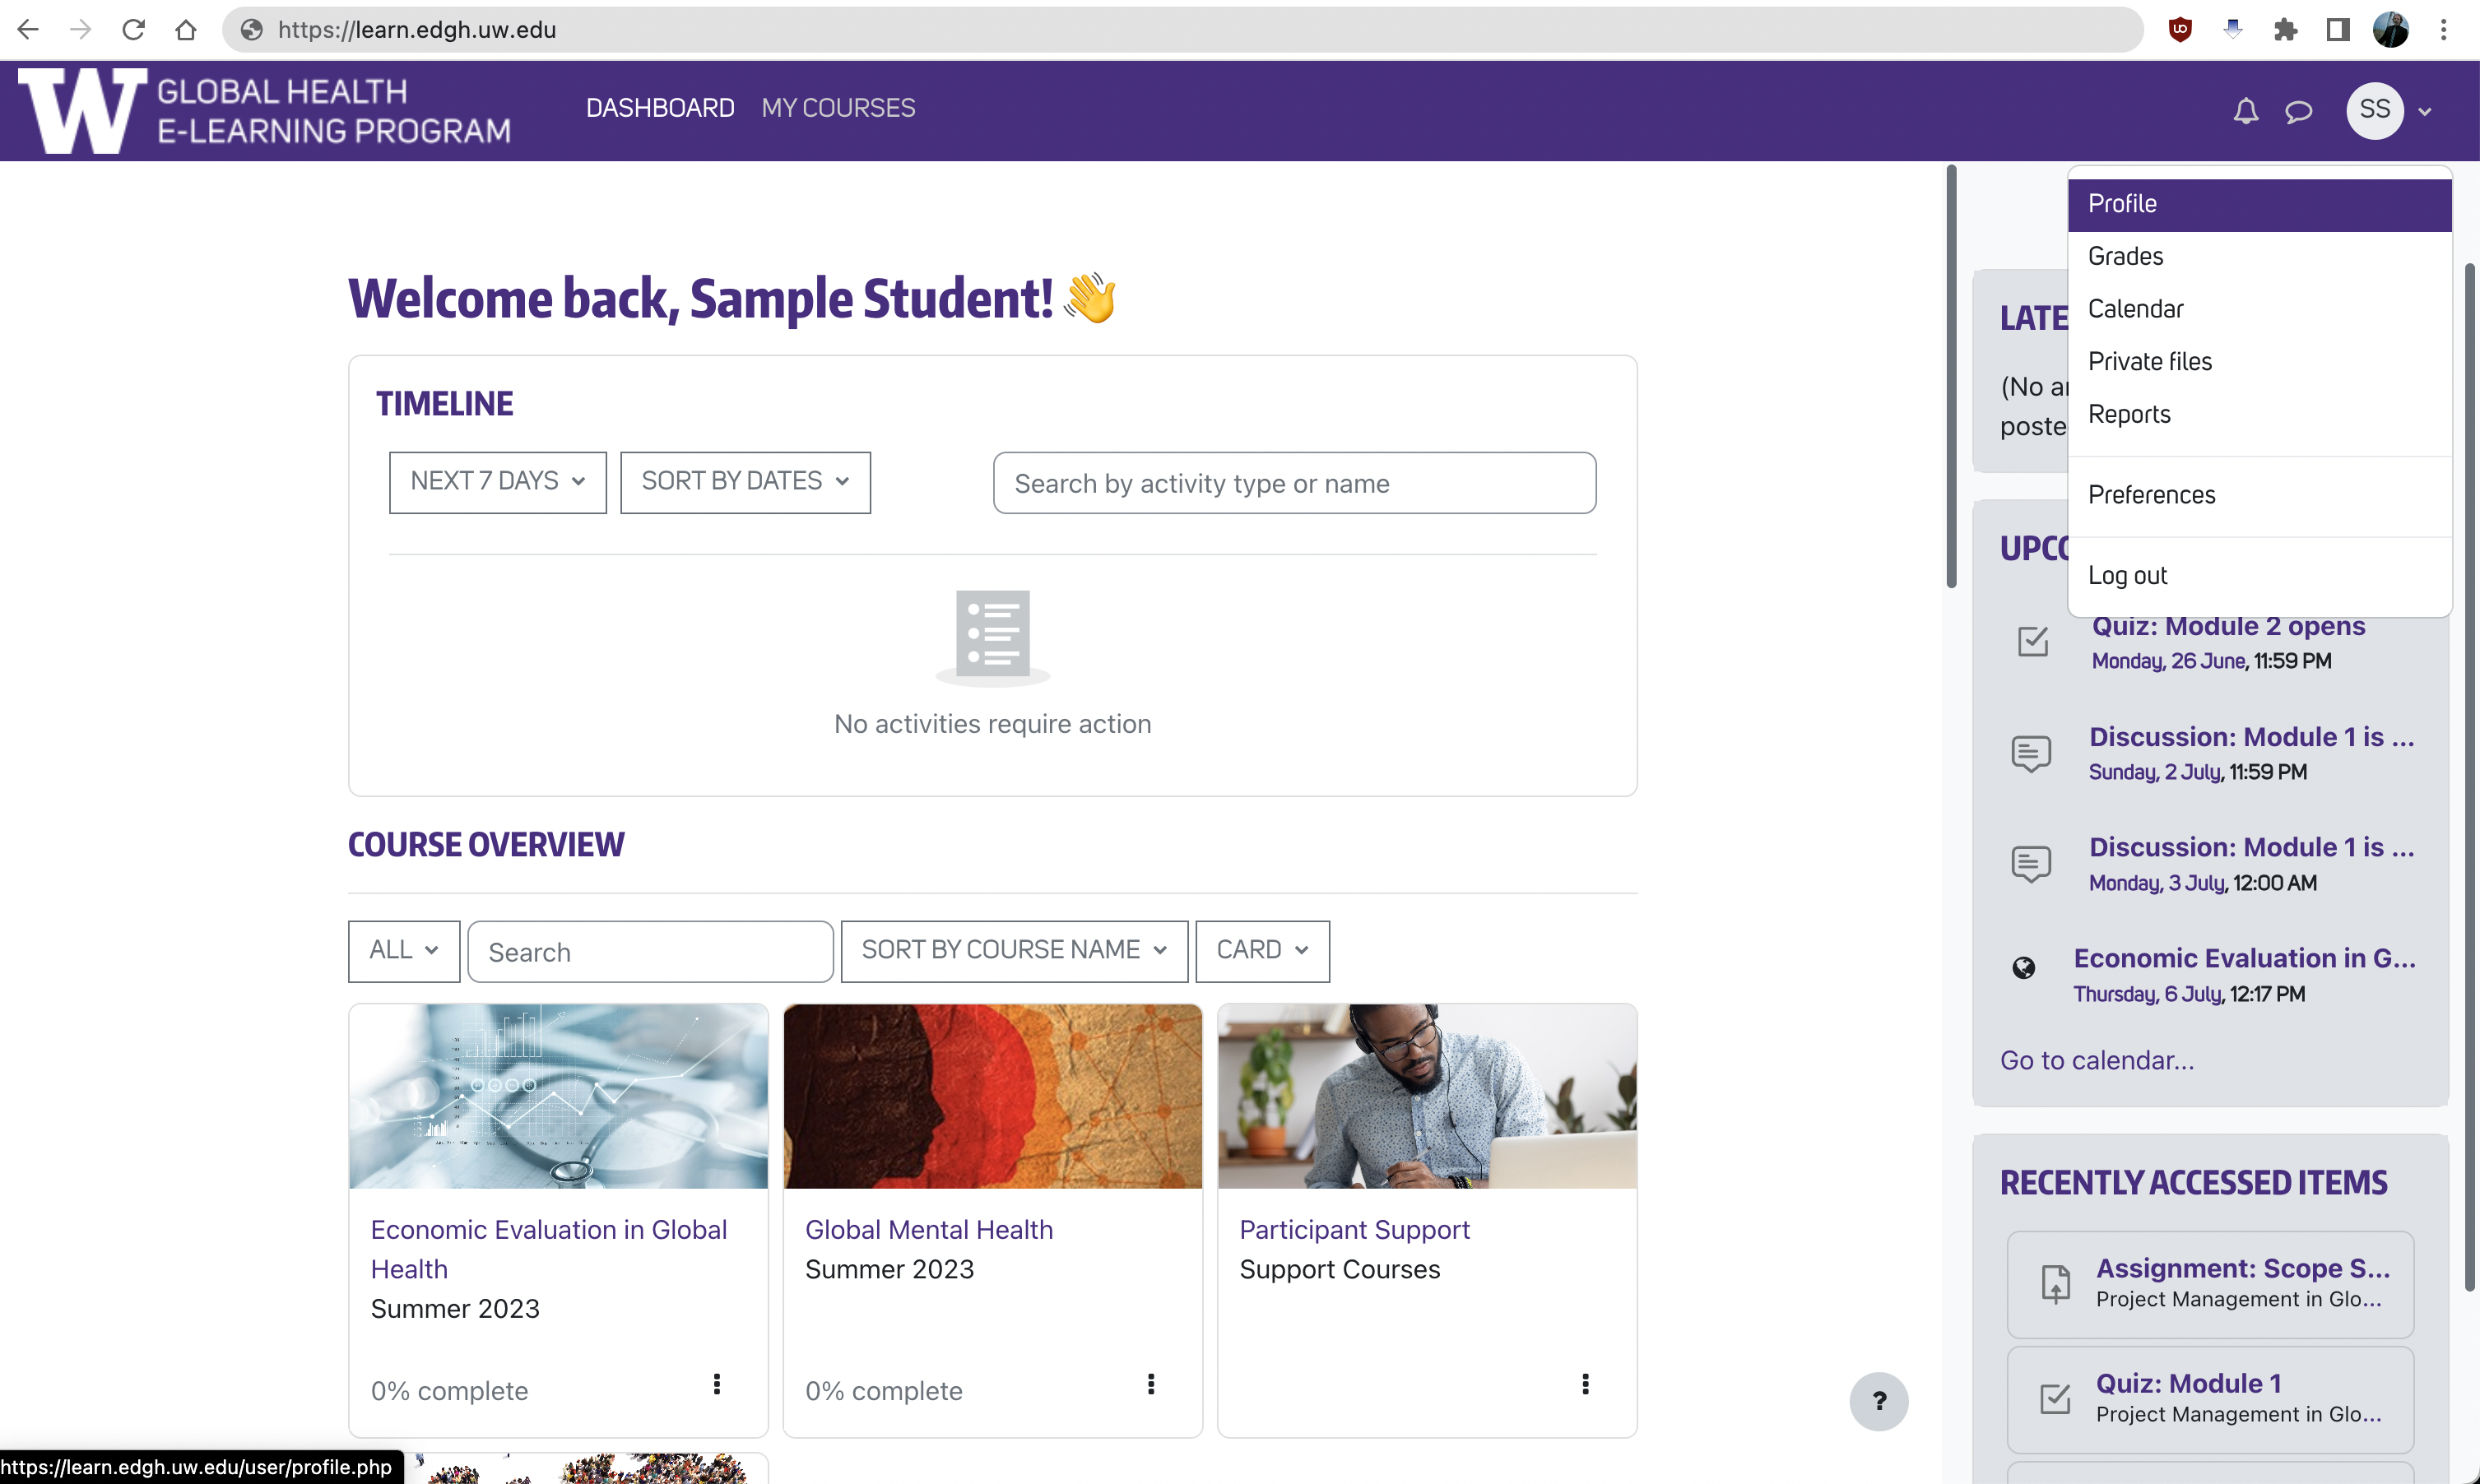Choose Log out in the user menu
Viewport: 2480px width, 1484px height.
(x=2128, y=576)
